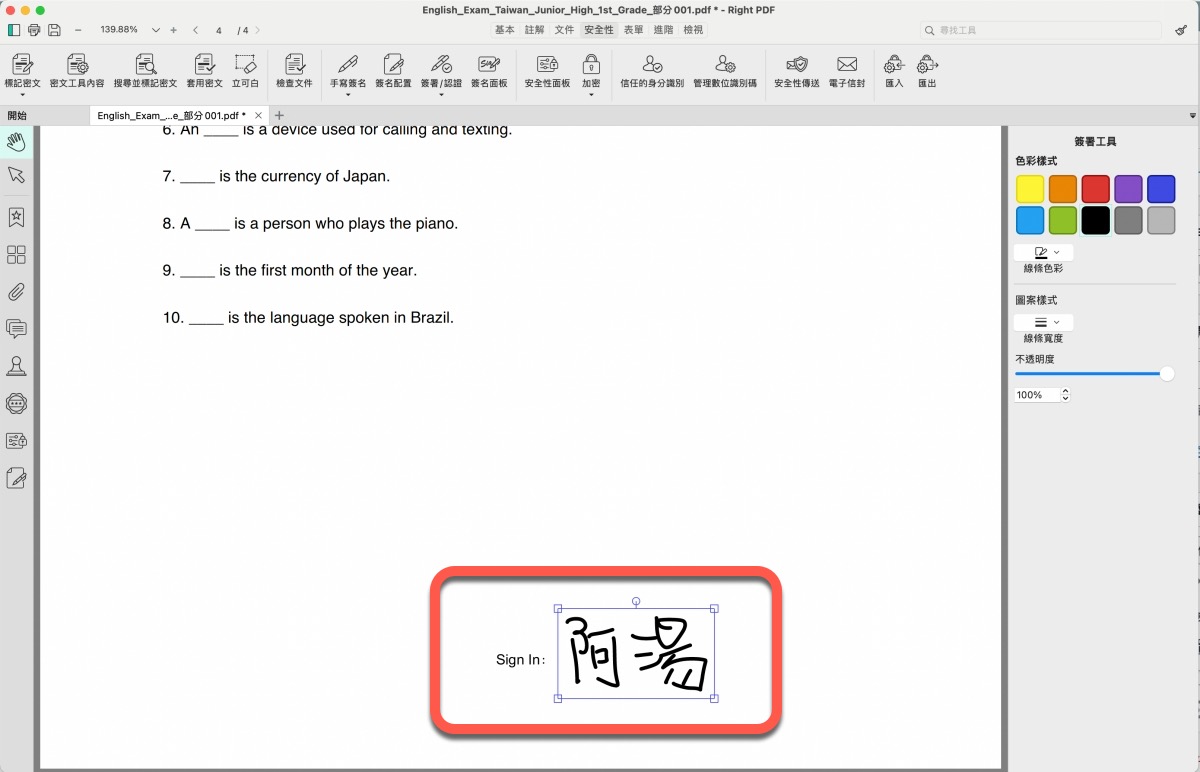Open 簽名配置 signature placement
The width and height of the screenshot is (1200, 772).
[393, 70]
